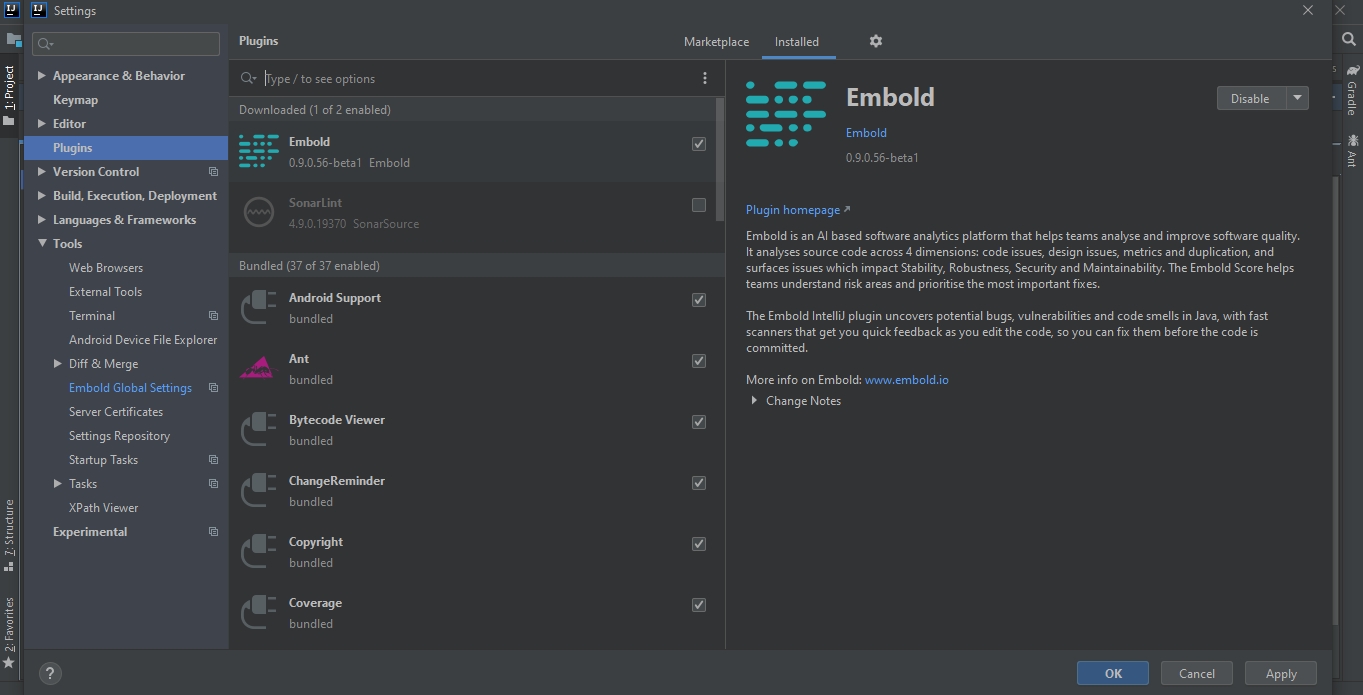Click the IDE search everywhere magnifier
The height and width of the screenshot is (695, 1363).
tap(1349, 39)
